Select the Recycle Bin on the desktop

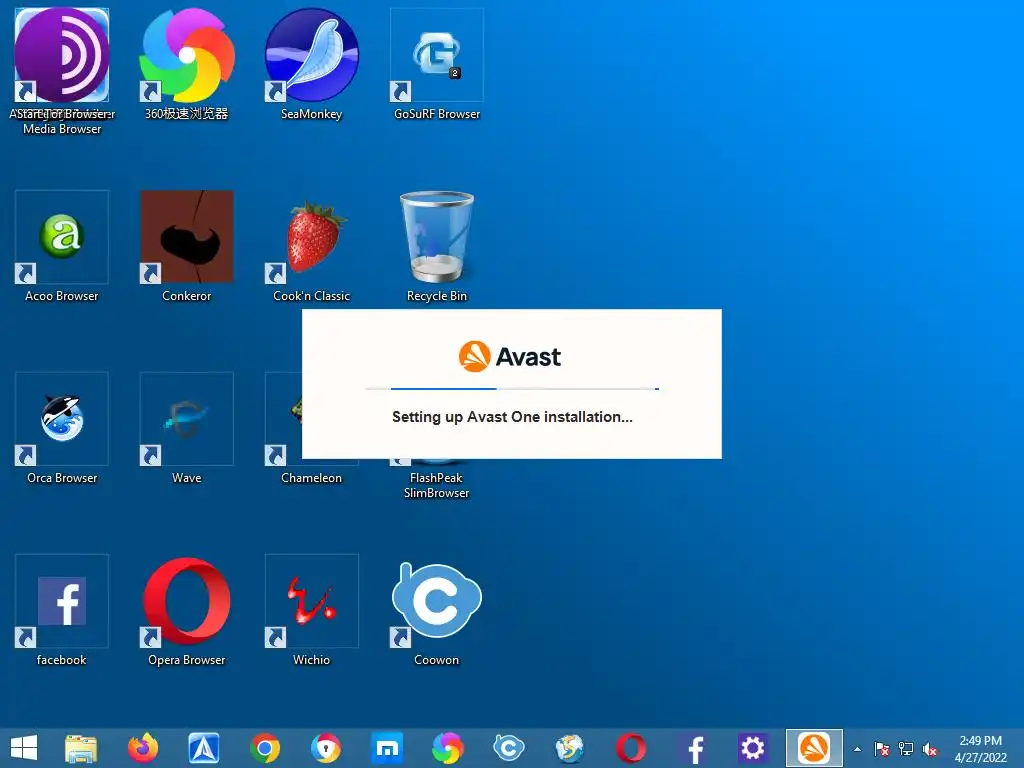point(437,237)
